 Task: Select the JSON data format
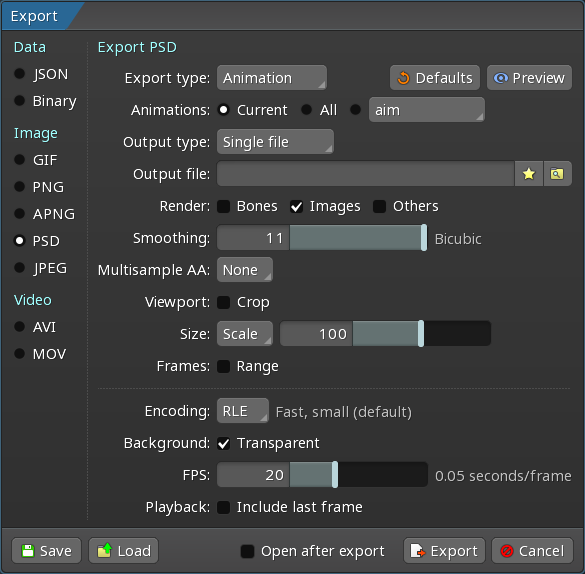[x=41, y=74]
